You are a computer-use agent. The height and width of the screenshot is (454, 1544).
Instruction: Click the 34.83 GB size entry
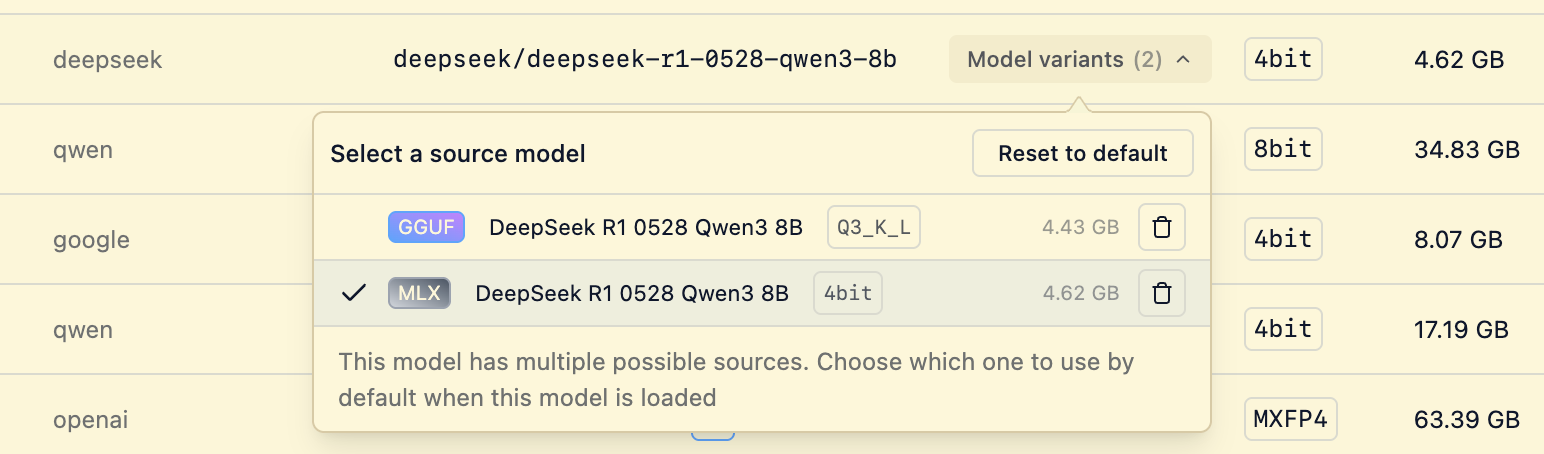tap(1467, 150)
